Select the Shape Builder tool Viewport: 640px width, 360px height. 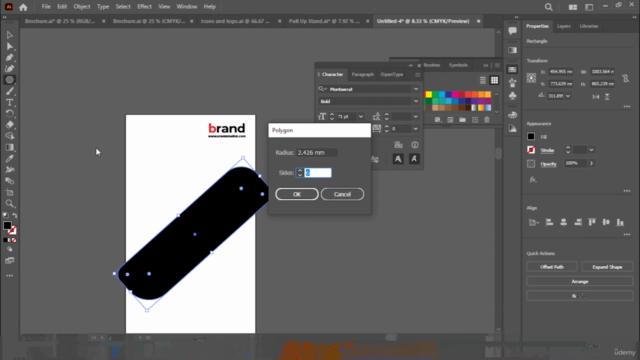pyautogui.click(x=9, y=136)
